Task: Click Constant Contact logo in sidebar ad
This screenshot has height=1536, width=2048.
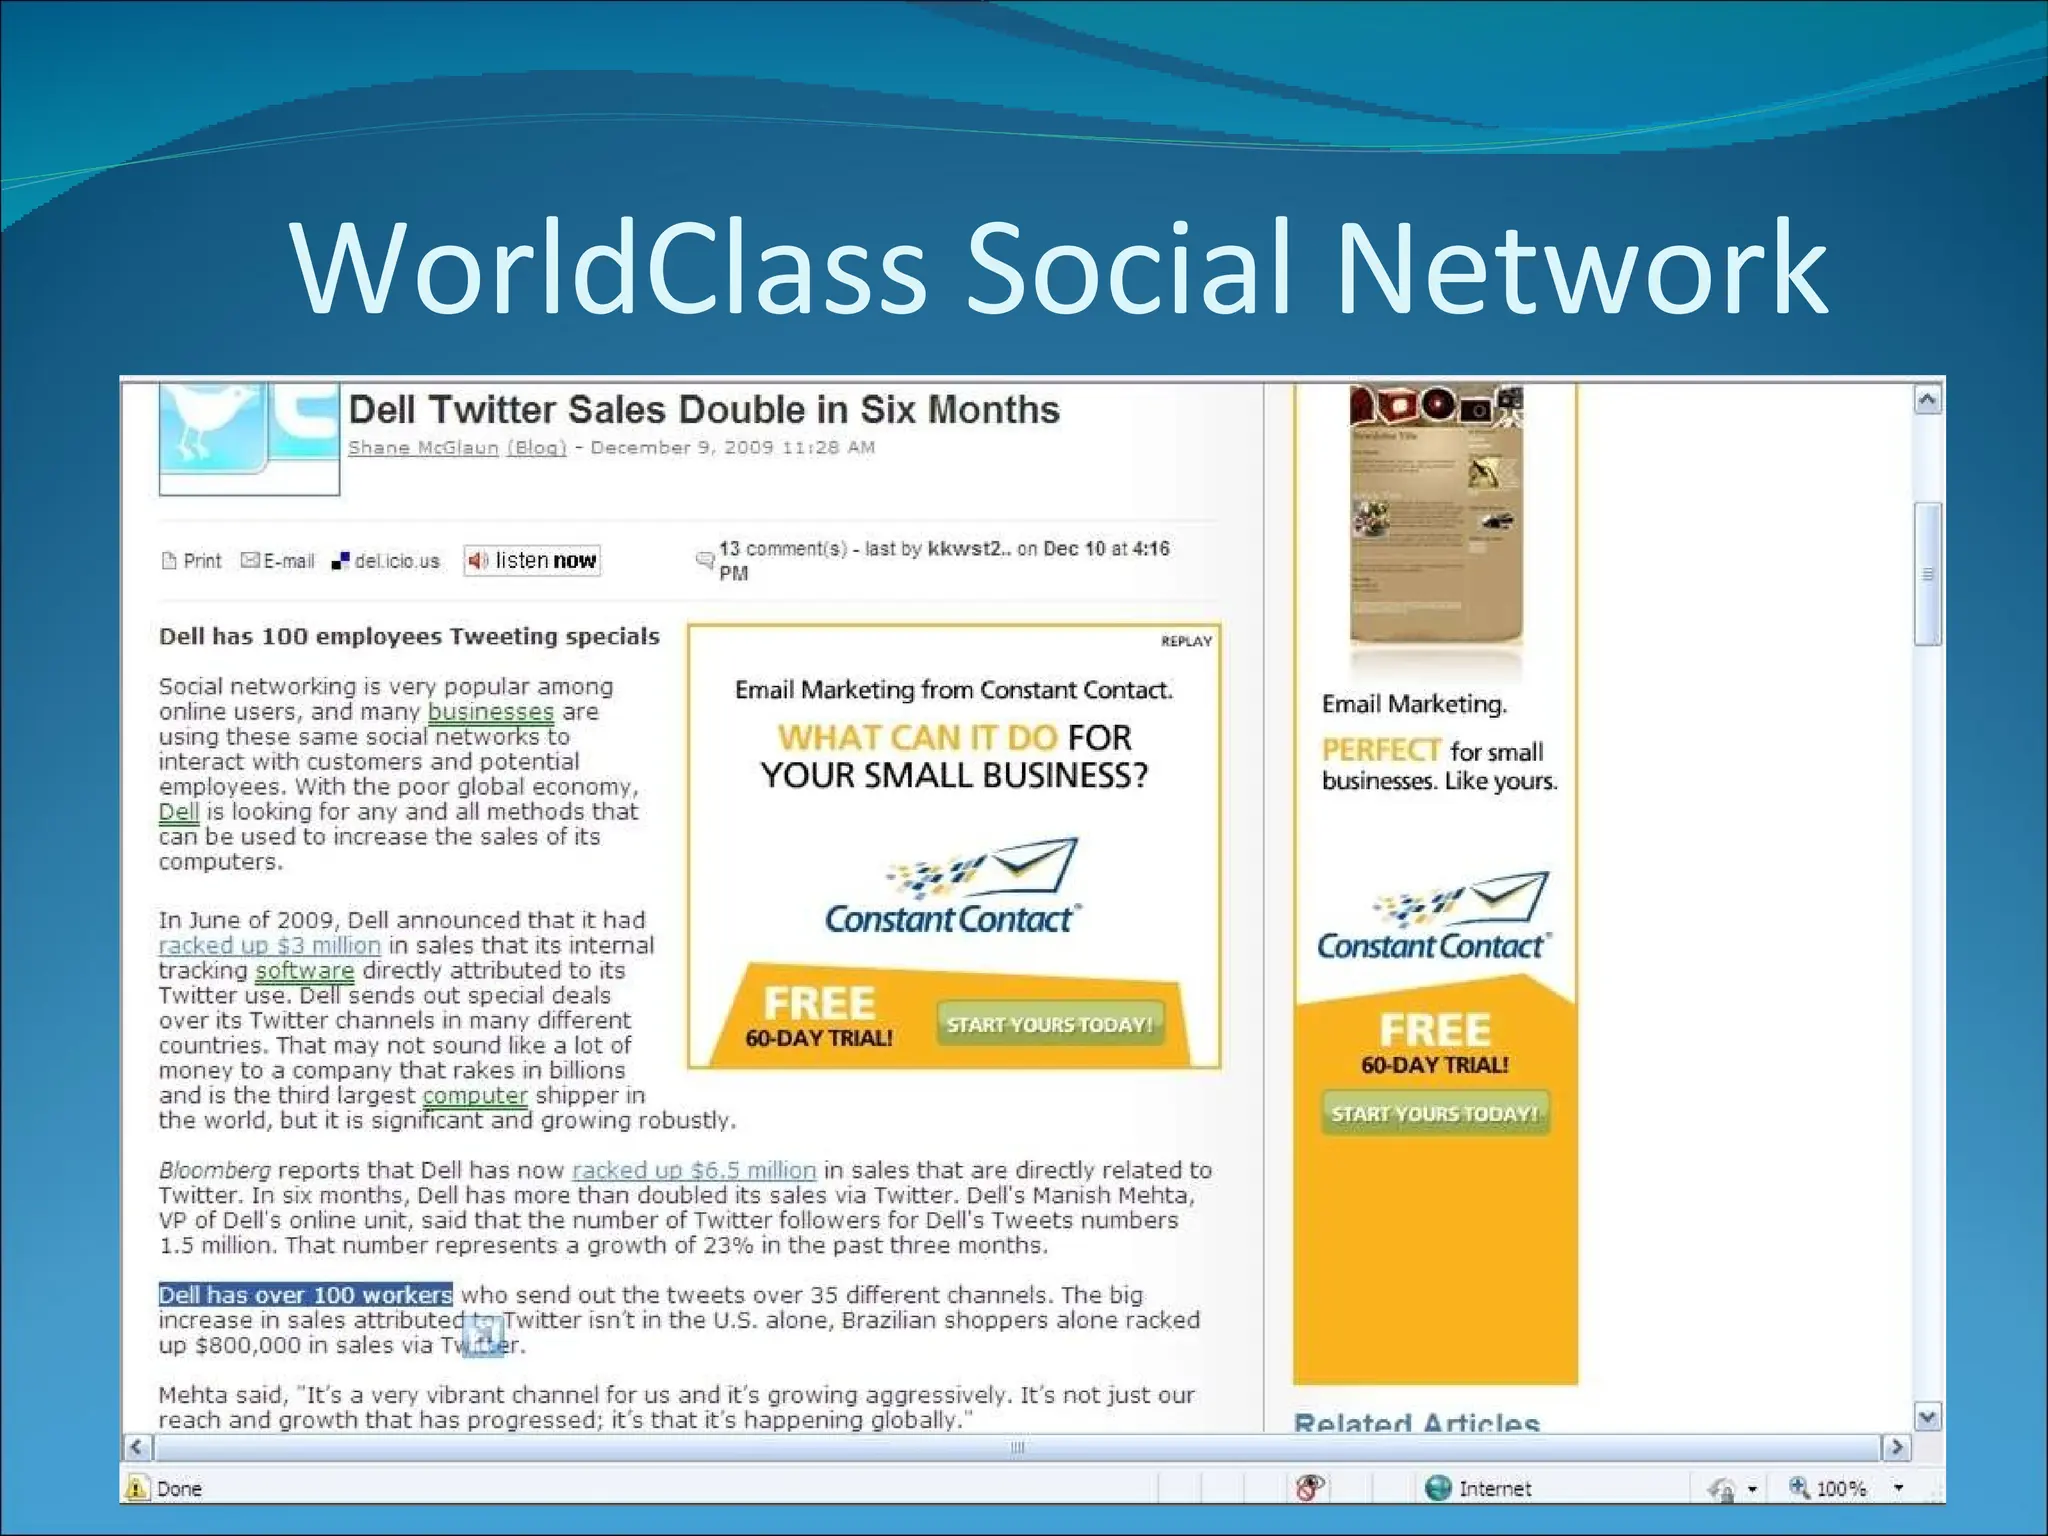Action: [x=1434, y=917]
